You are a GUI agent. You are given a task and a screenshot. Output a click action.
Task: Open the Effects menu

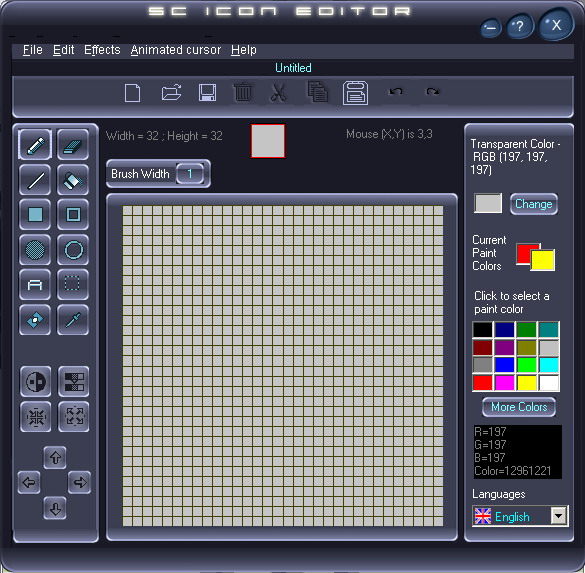102,50
